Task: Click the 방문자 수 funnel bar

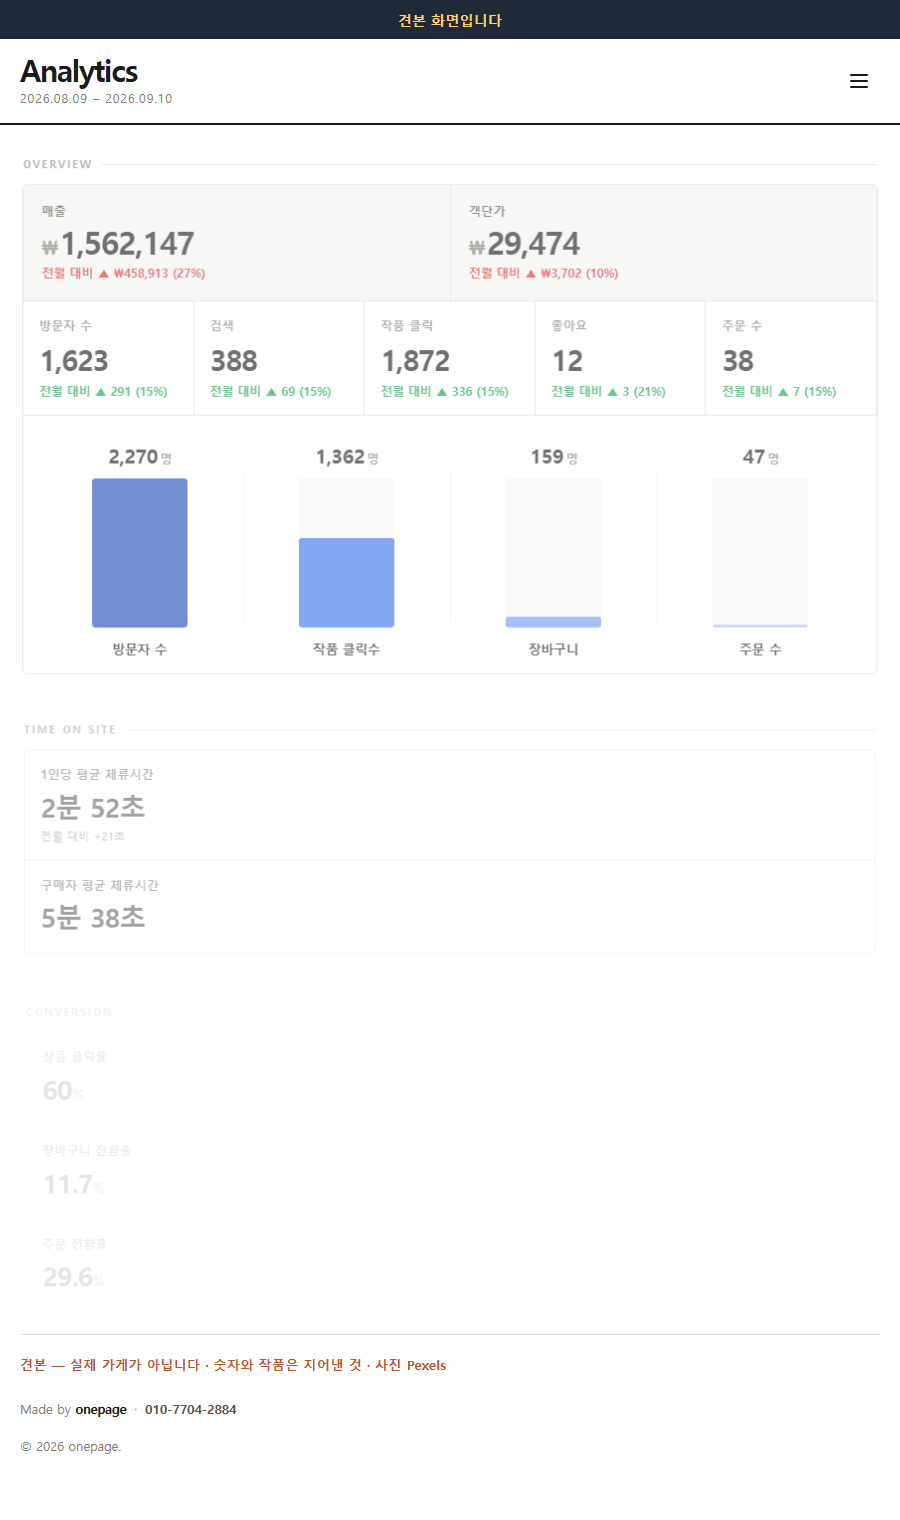Action: (140, 553)
